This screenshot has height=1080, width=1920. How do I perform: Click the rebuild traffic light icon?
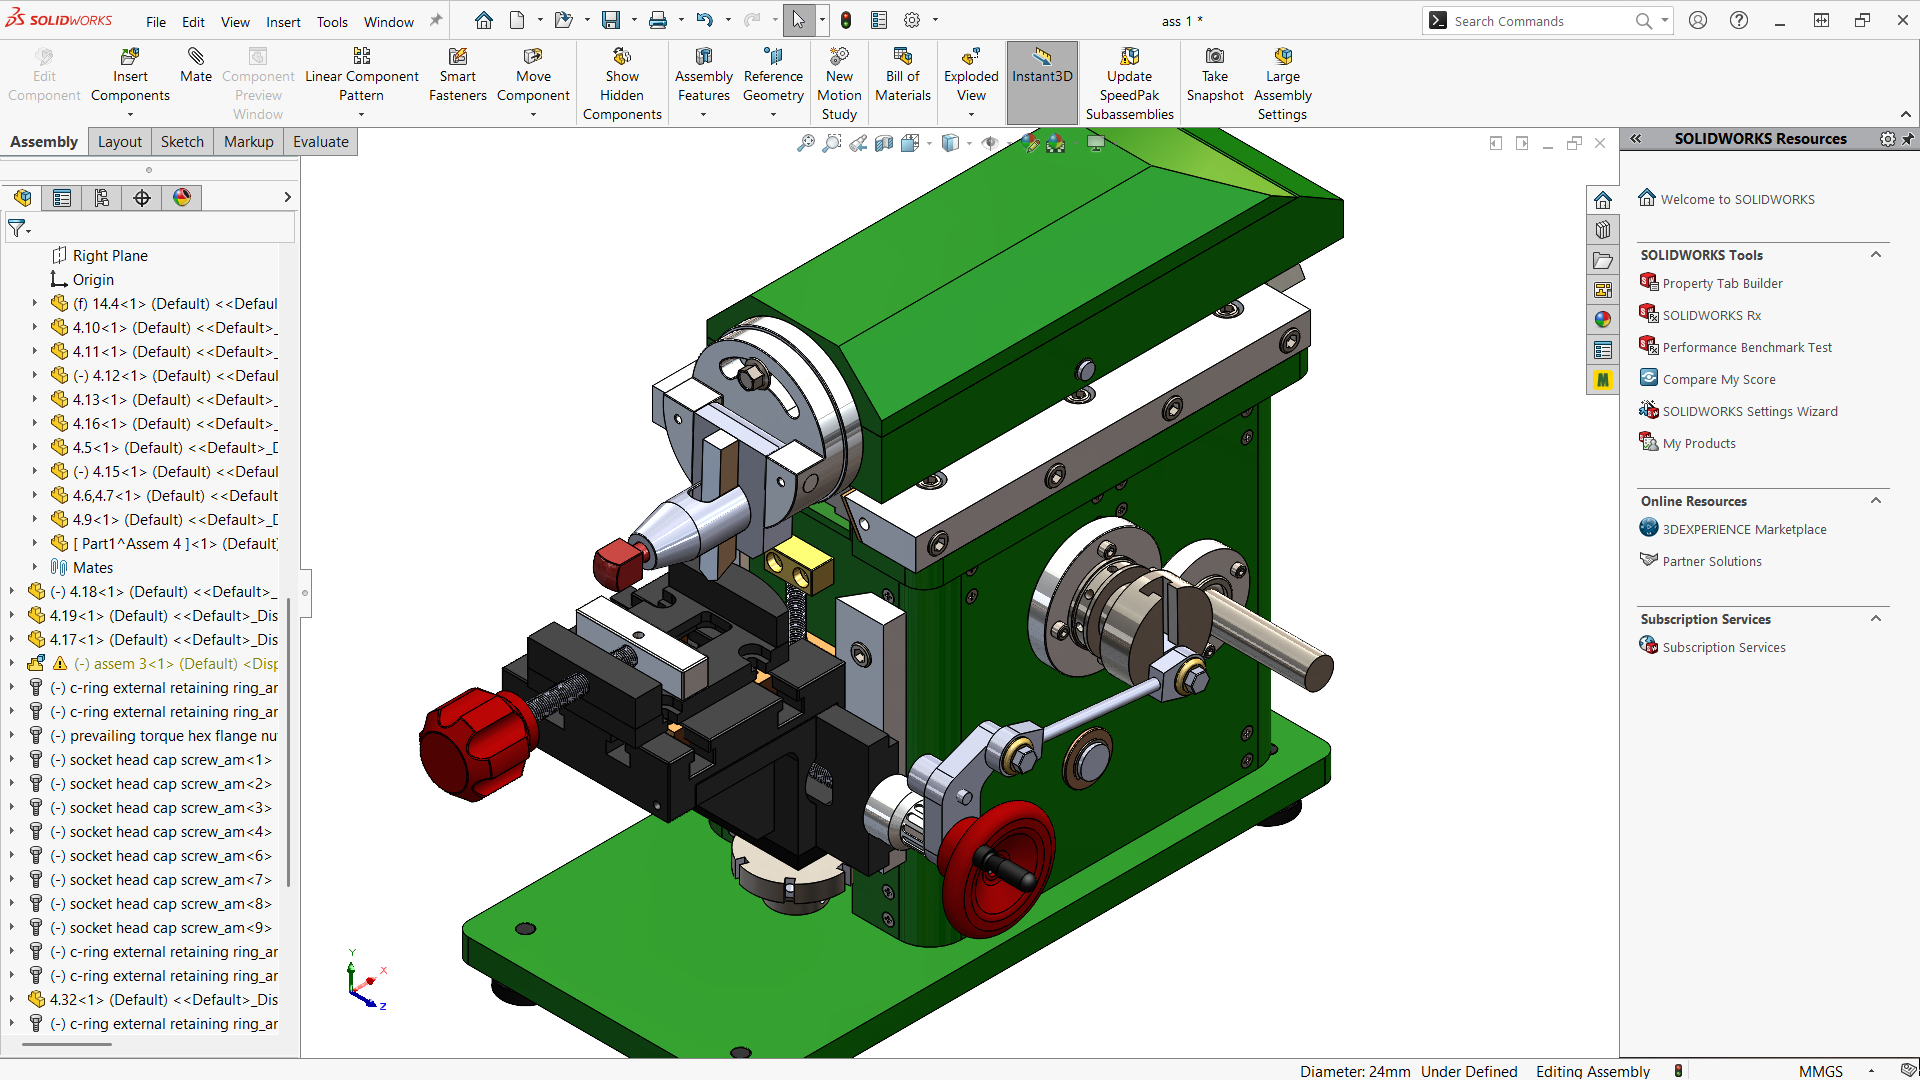tap(846, 20)
